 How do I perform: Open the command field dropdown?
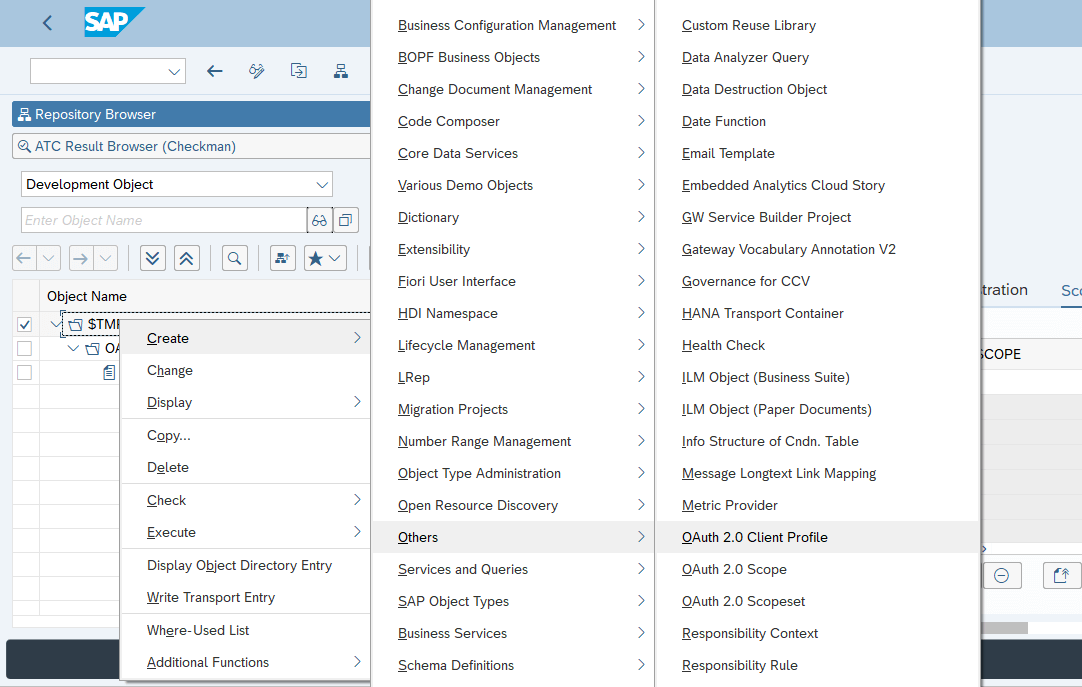[174, 71]
